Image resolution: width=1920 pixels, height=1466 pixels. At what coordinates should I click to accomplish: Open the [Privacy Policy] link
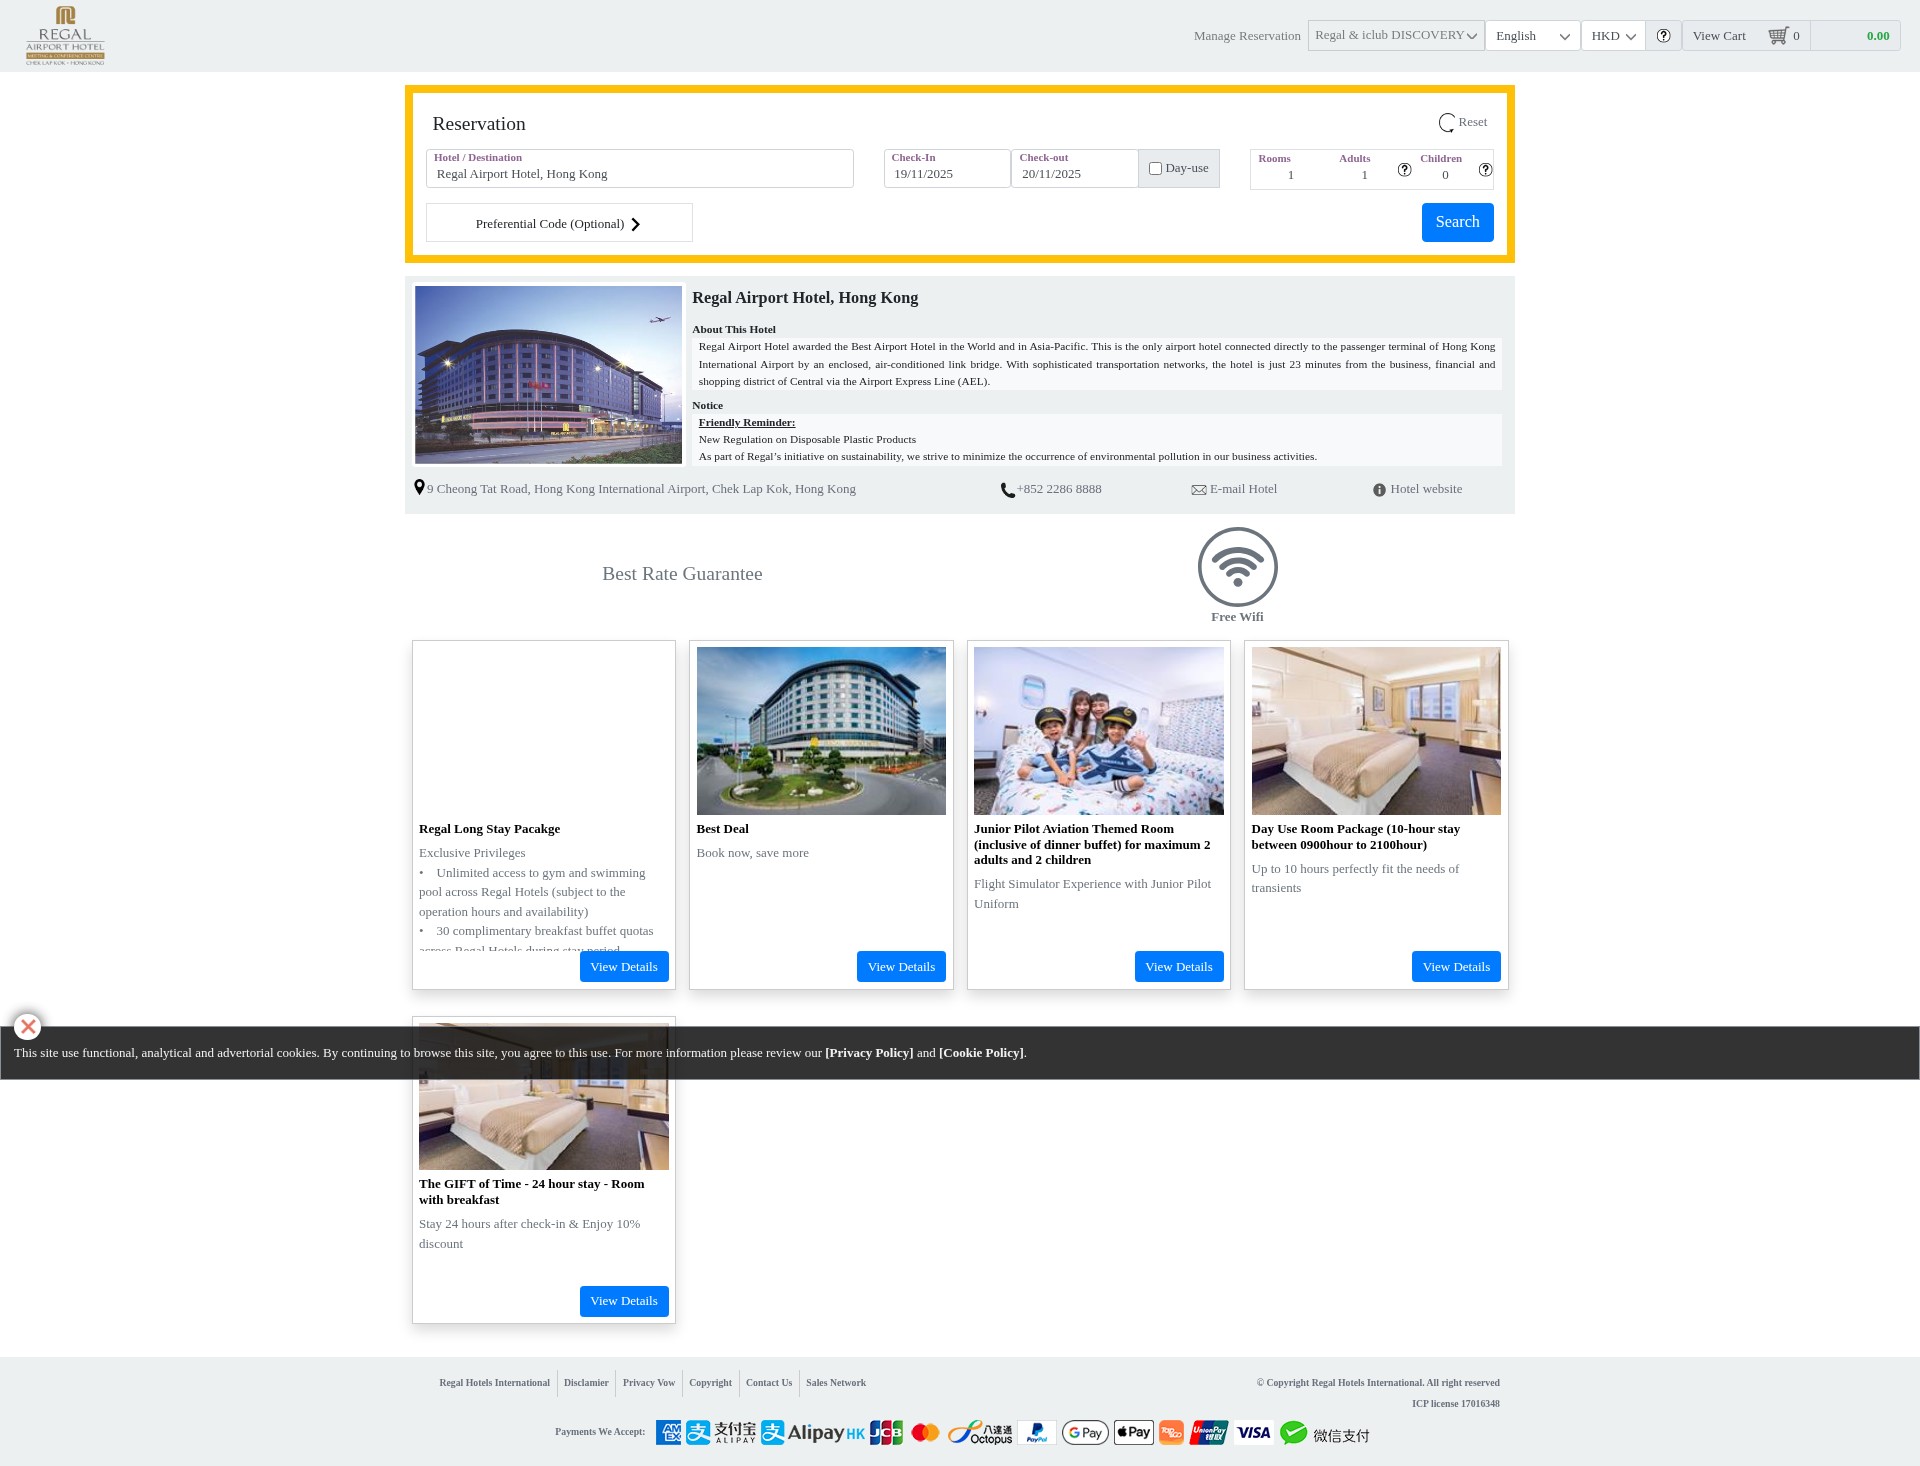869,1053
